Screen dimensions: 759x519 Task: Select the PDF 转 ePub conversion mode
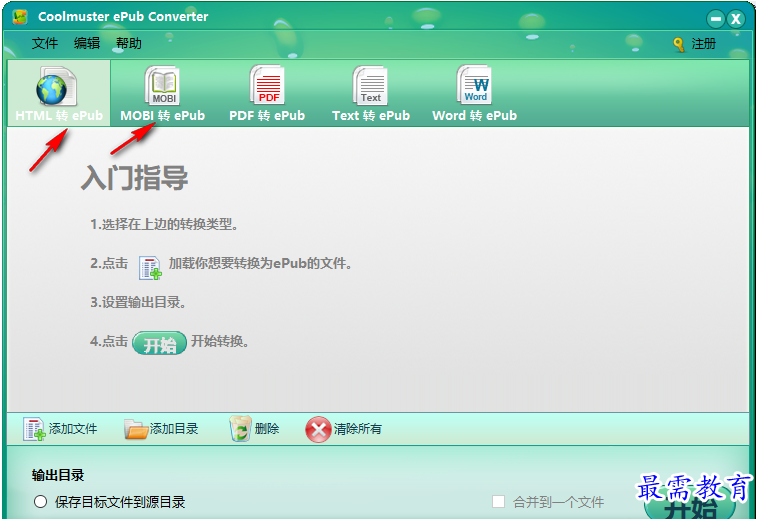(x=267, y=93)
